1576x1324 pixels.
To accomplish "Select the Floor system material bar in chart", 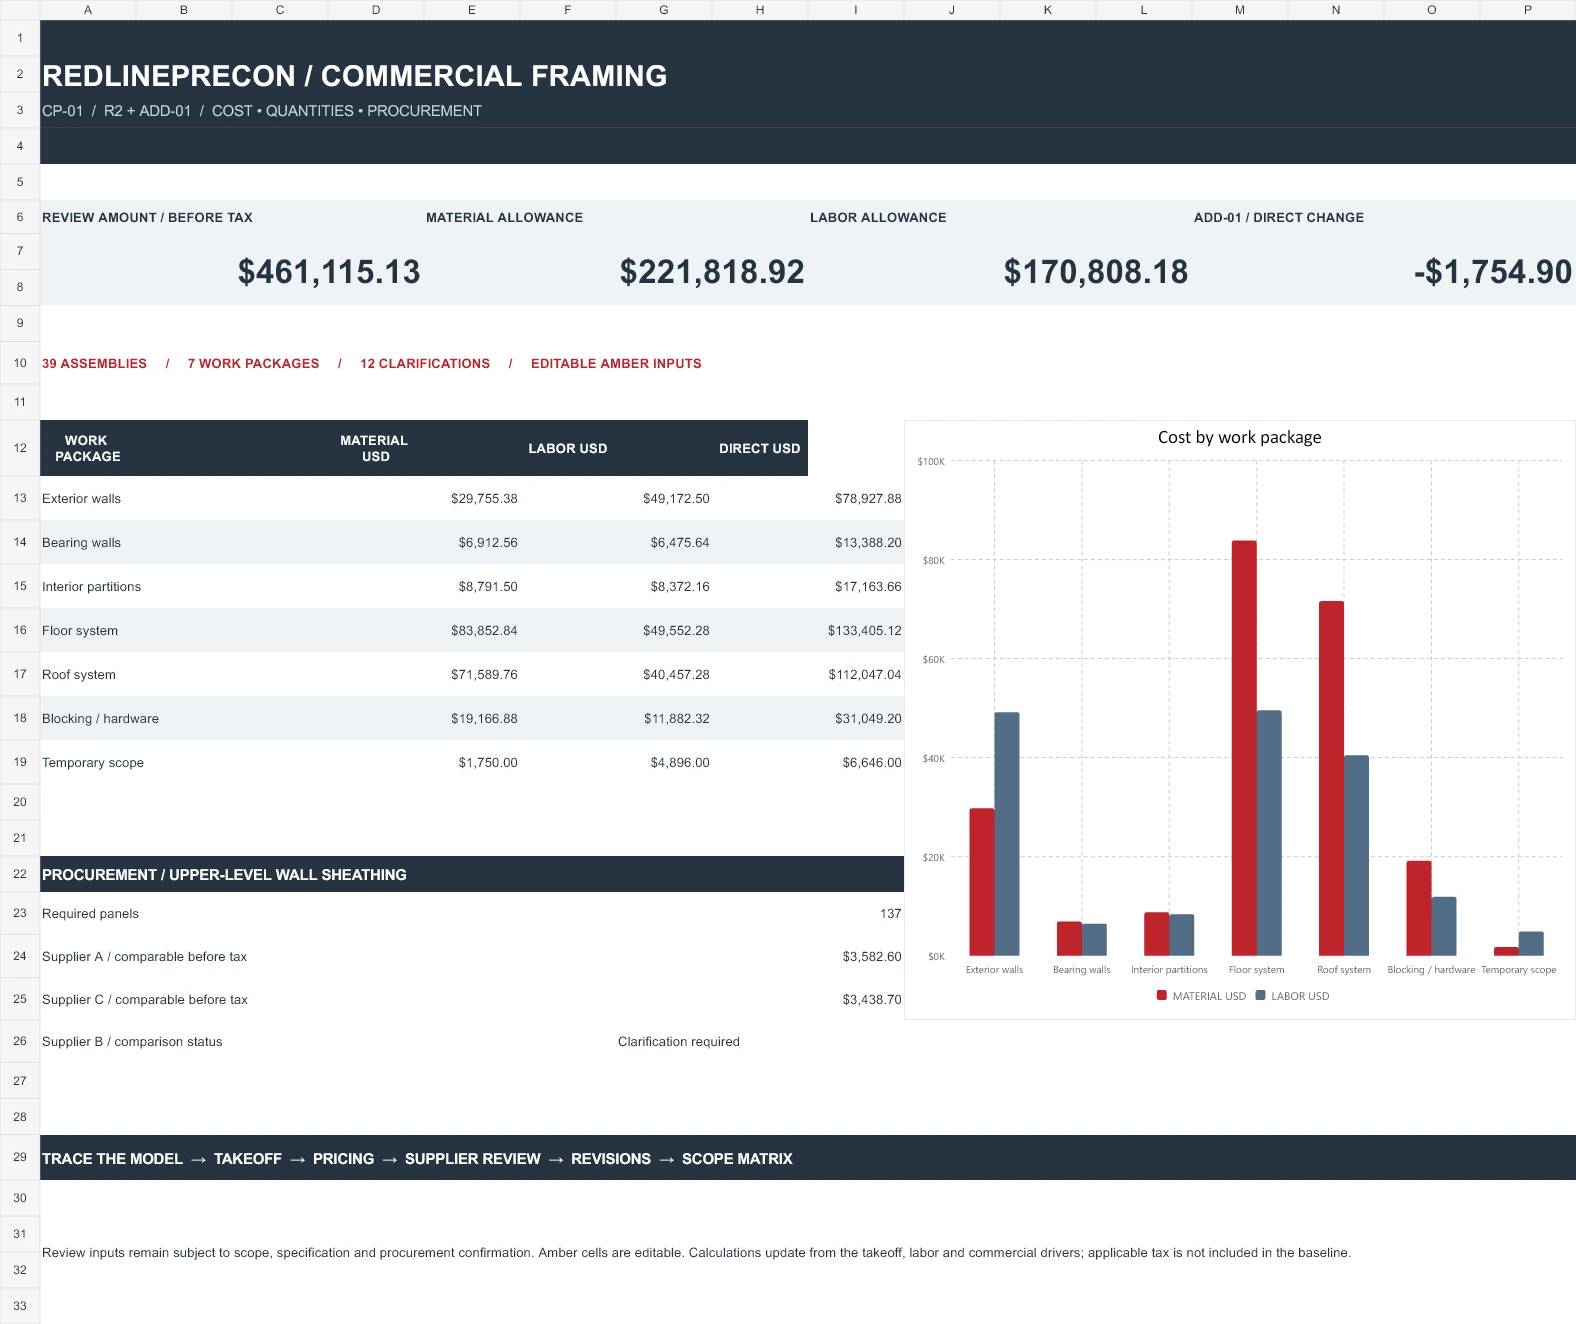I will (x=1244, y=748).
